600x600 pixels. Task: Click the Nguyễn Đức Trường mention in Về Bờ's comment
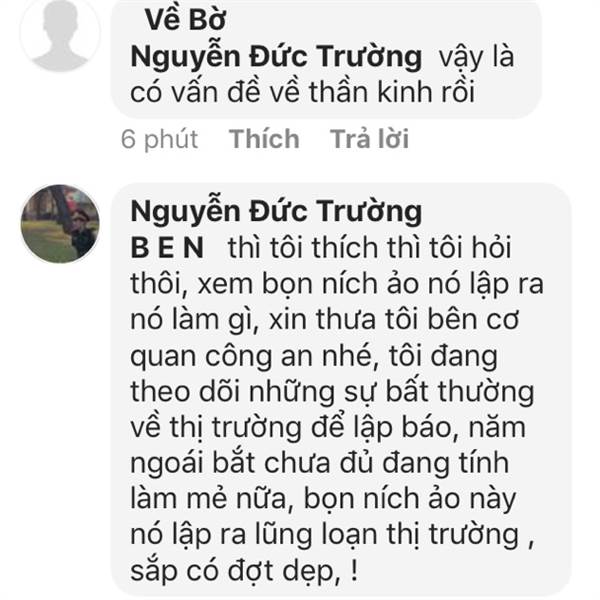[x=276, y=57]
